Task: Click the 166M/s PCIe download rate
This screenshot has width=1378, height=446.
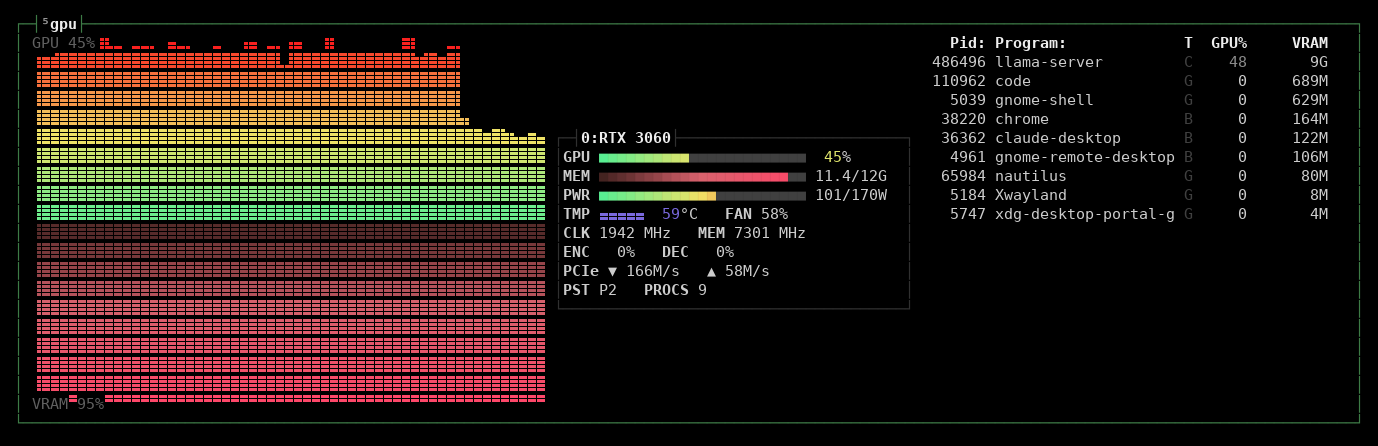Action: pyautogui.click(x=653, y=271)
